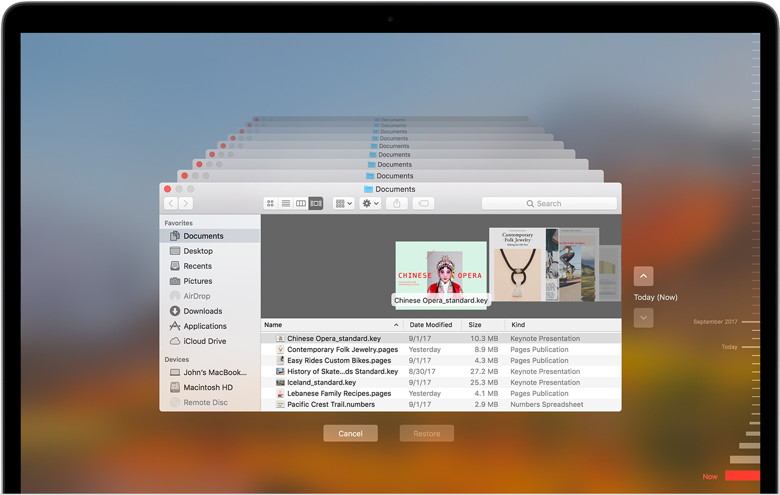Screen dimensions: 780x495
Task: Click the Edit Tags toolbar button
Action: click(423, 203)
